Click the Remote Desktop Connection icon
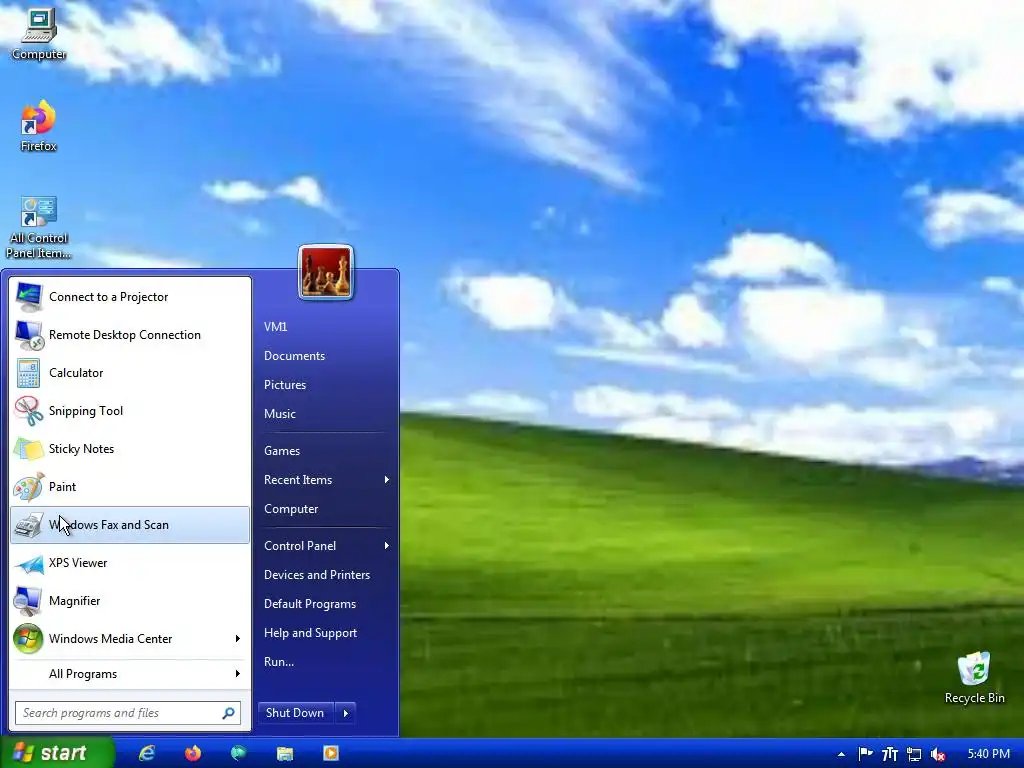 click(x=28, y=335)
